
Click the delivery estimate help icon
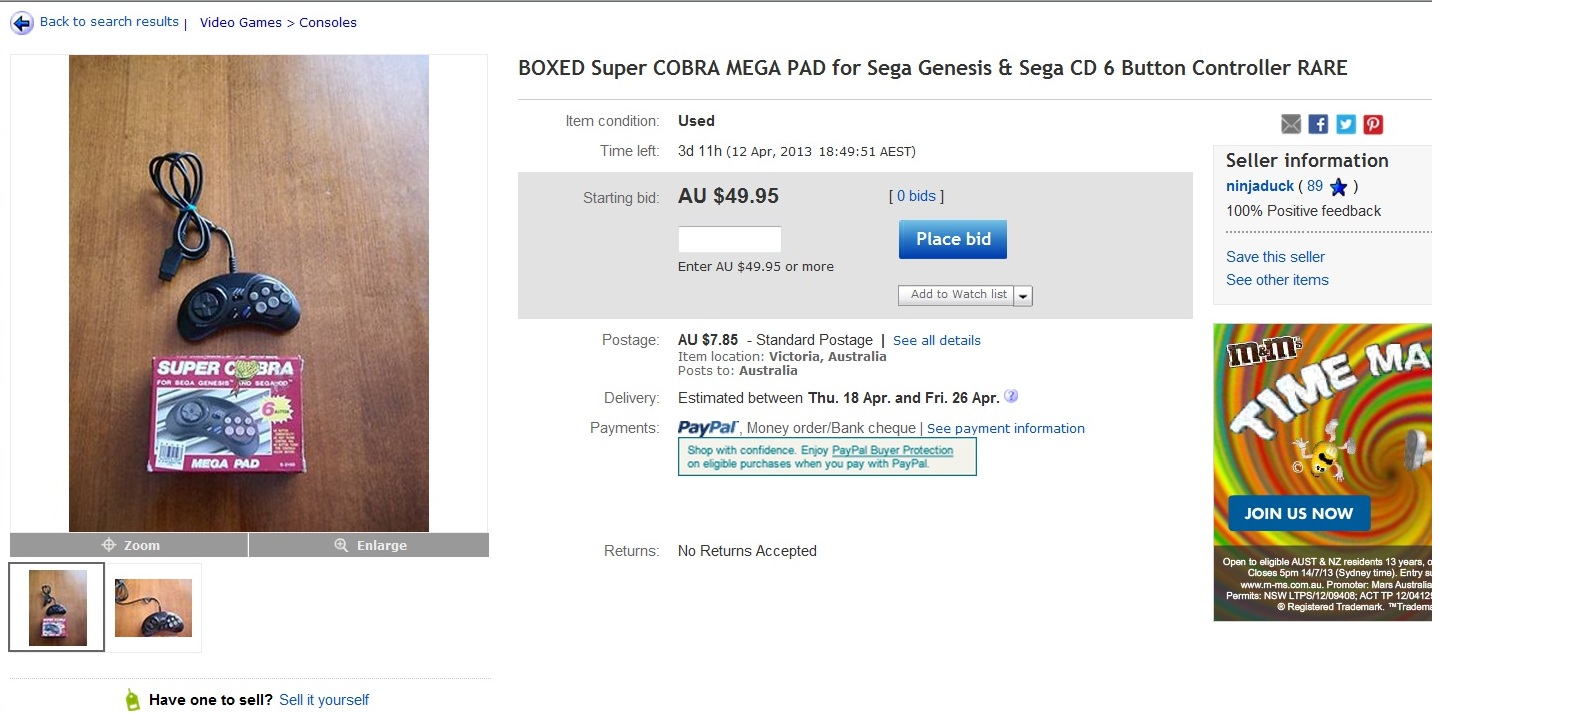[1011, 396]
